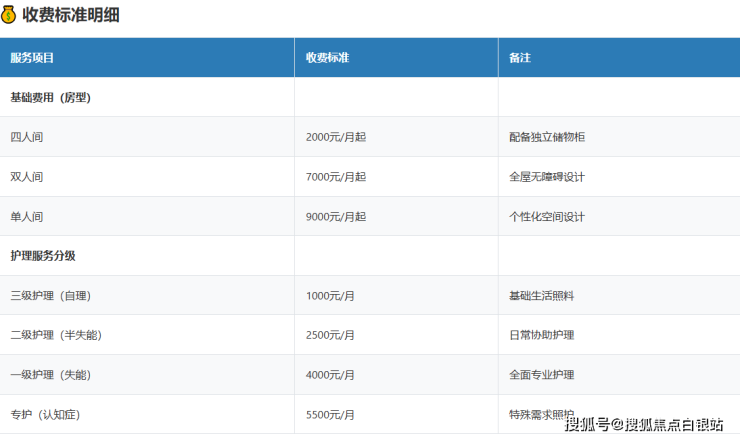Click the 收费标准明细 heading text
The image size is (740, 440).
(x=70, y=15)
